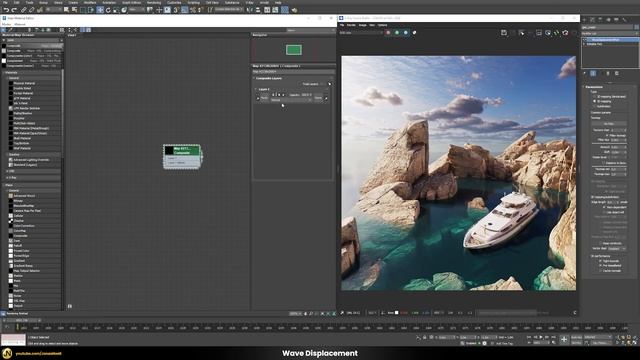Select Subdivision radio option

(x=595, y=106)
